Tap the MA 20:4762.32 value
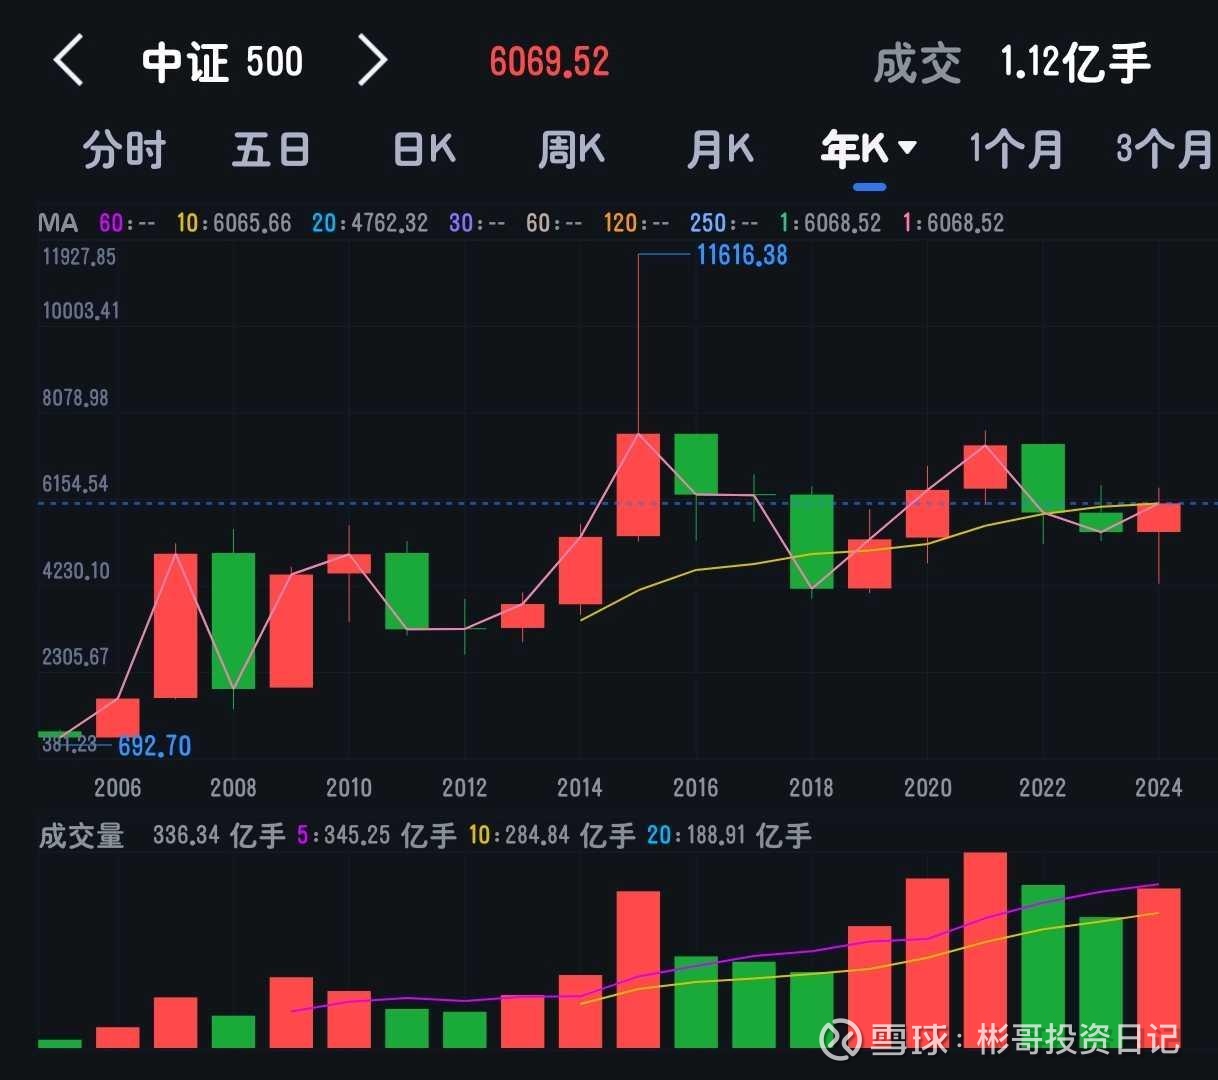1218x1080 pixels. (370, 222)
